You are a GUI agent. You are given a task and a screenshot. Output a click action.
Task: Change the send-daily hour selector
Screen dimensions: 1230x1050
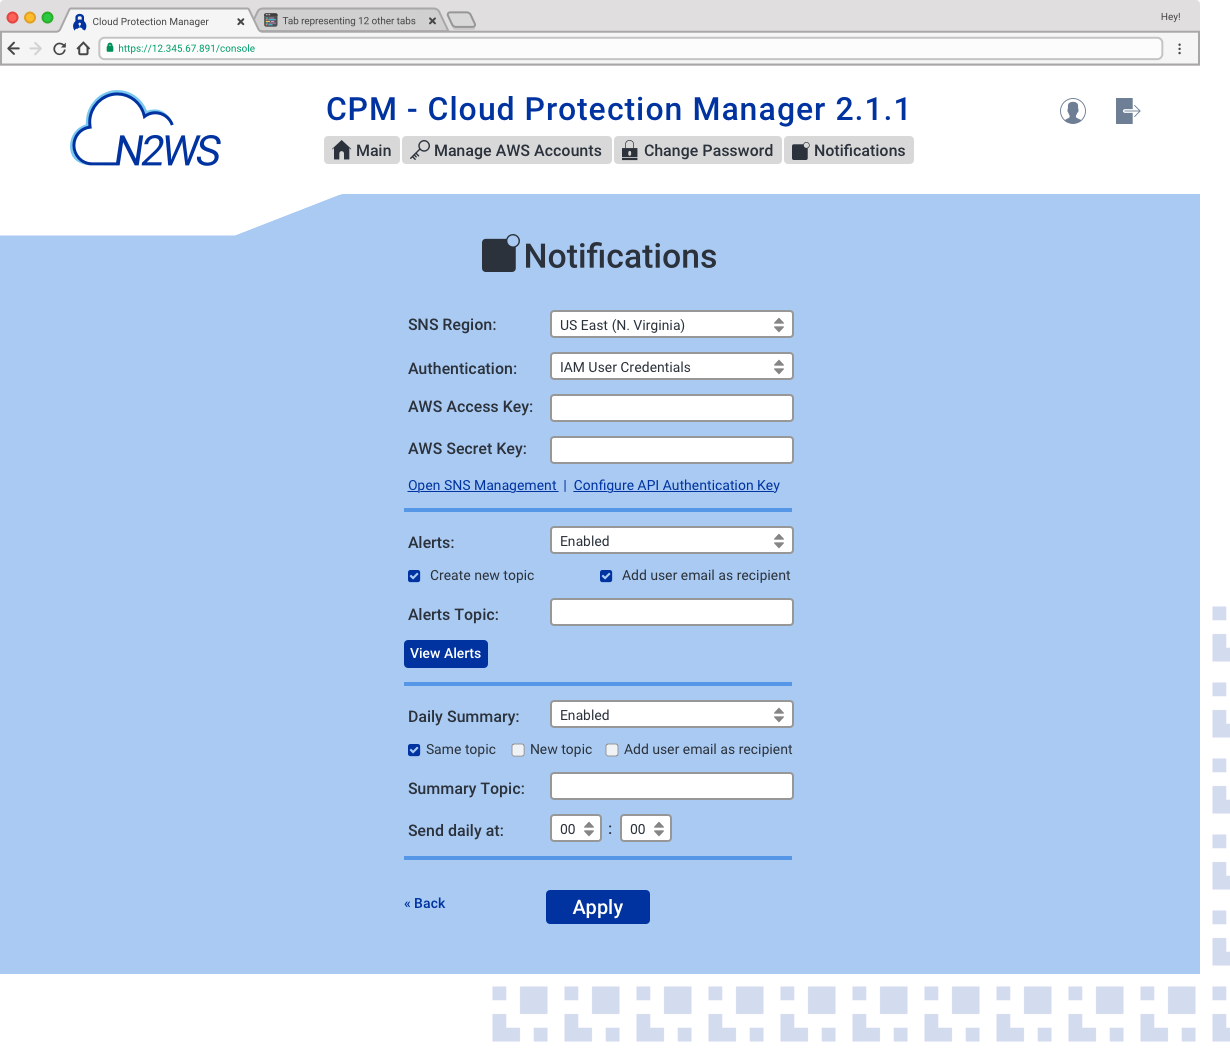click(x=576, y=829)
